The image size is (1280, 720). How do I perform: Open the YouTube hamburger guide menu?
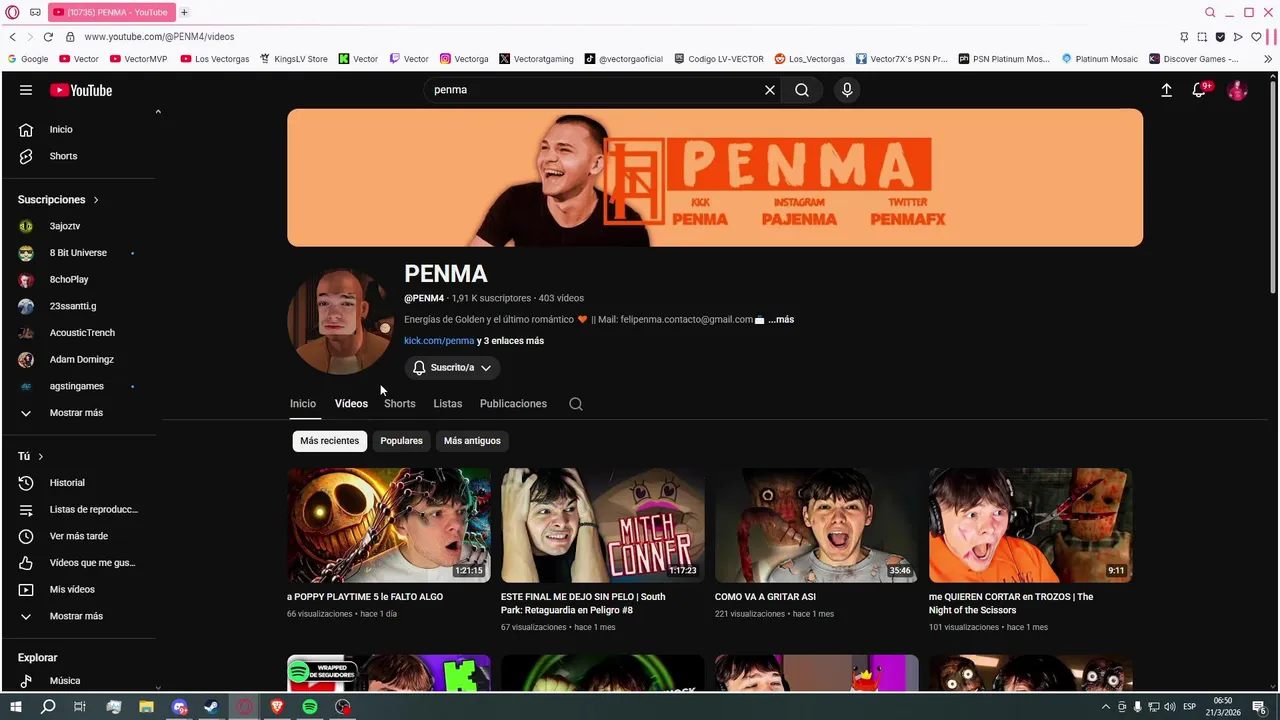(x=26, y=90)
